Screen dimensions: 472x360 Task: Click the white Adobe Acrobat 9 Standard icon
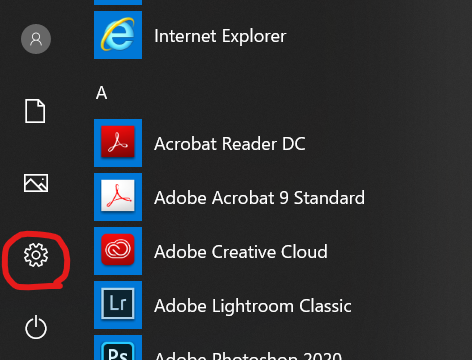[x=118, y=197]
